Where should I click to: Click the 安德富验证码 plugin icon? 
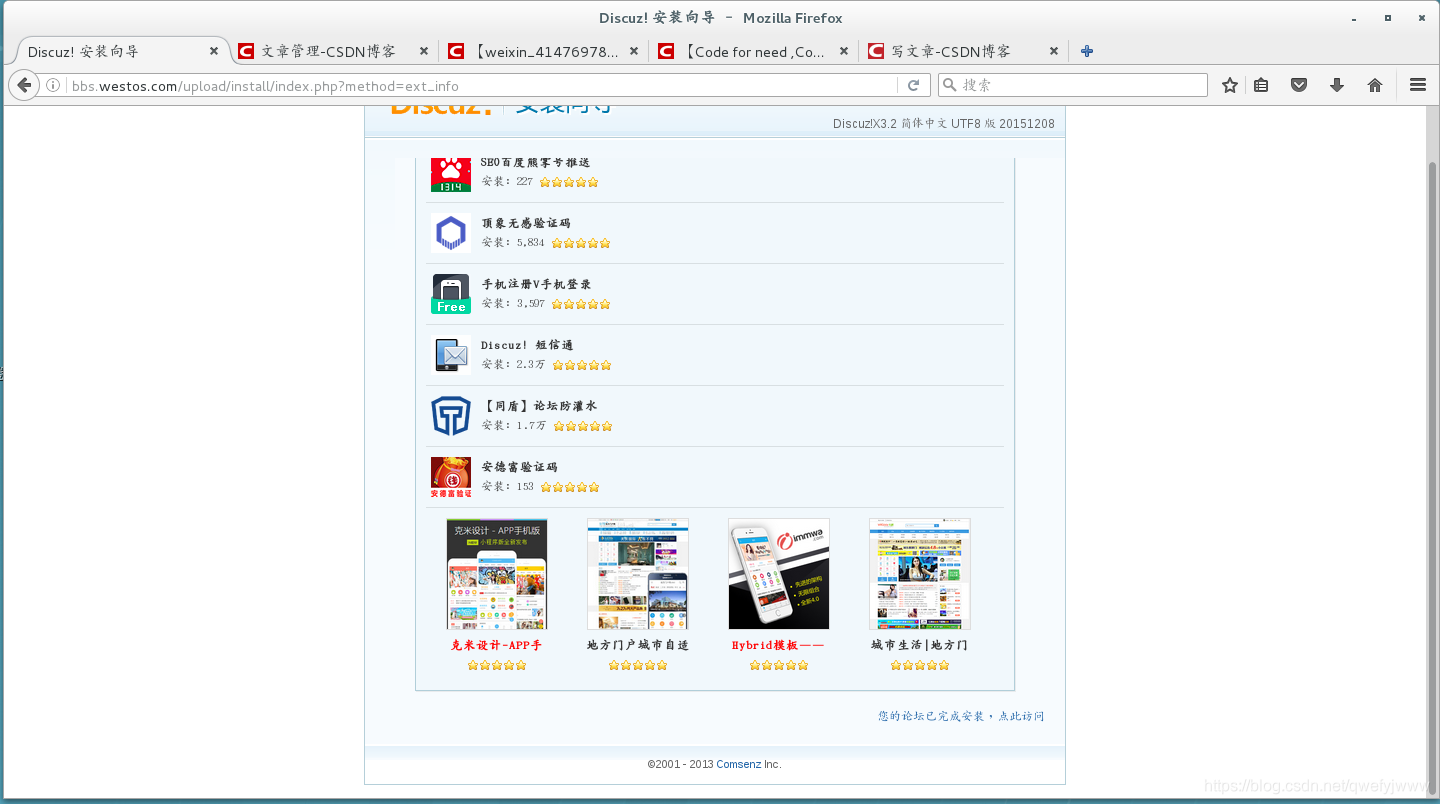click(x=451, y=477)
